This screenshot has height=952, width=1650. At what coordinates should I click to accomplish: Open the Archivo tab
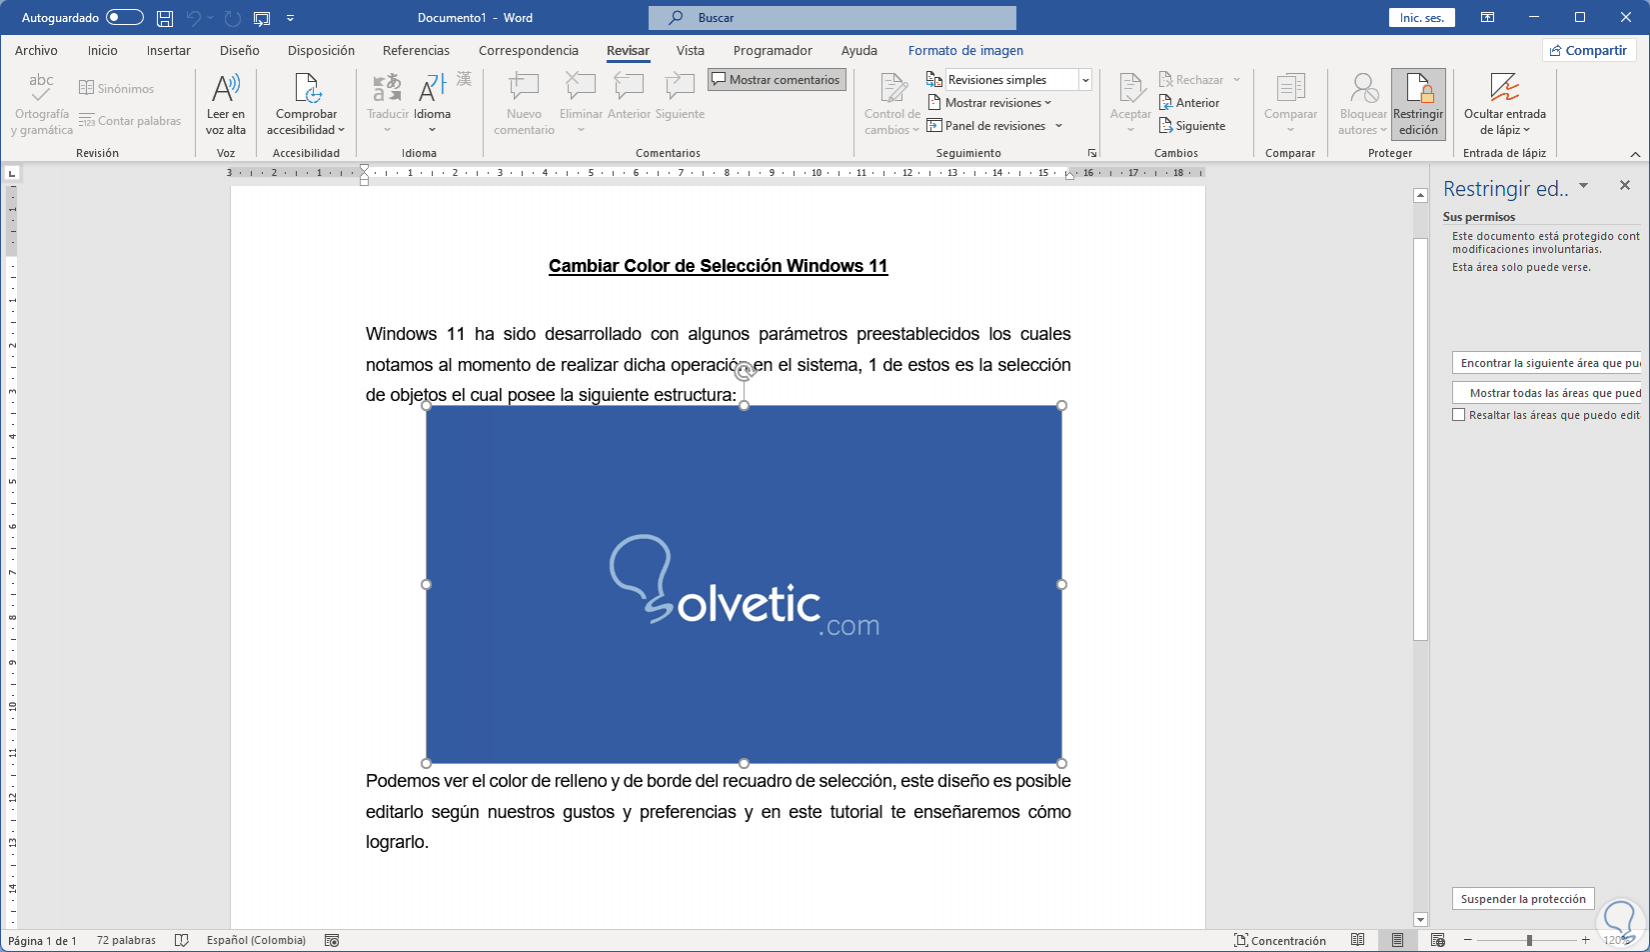(x=36, y=50)
